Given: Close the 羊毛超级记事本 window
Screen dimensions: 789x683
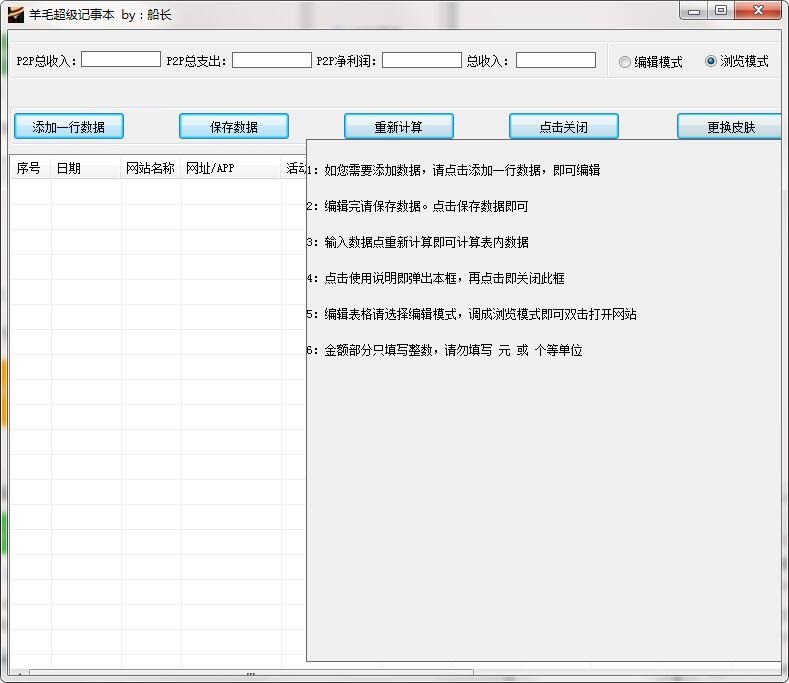Looking at the screenshot, I should (x=758, y=11).
